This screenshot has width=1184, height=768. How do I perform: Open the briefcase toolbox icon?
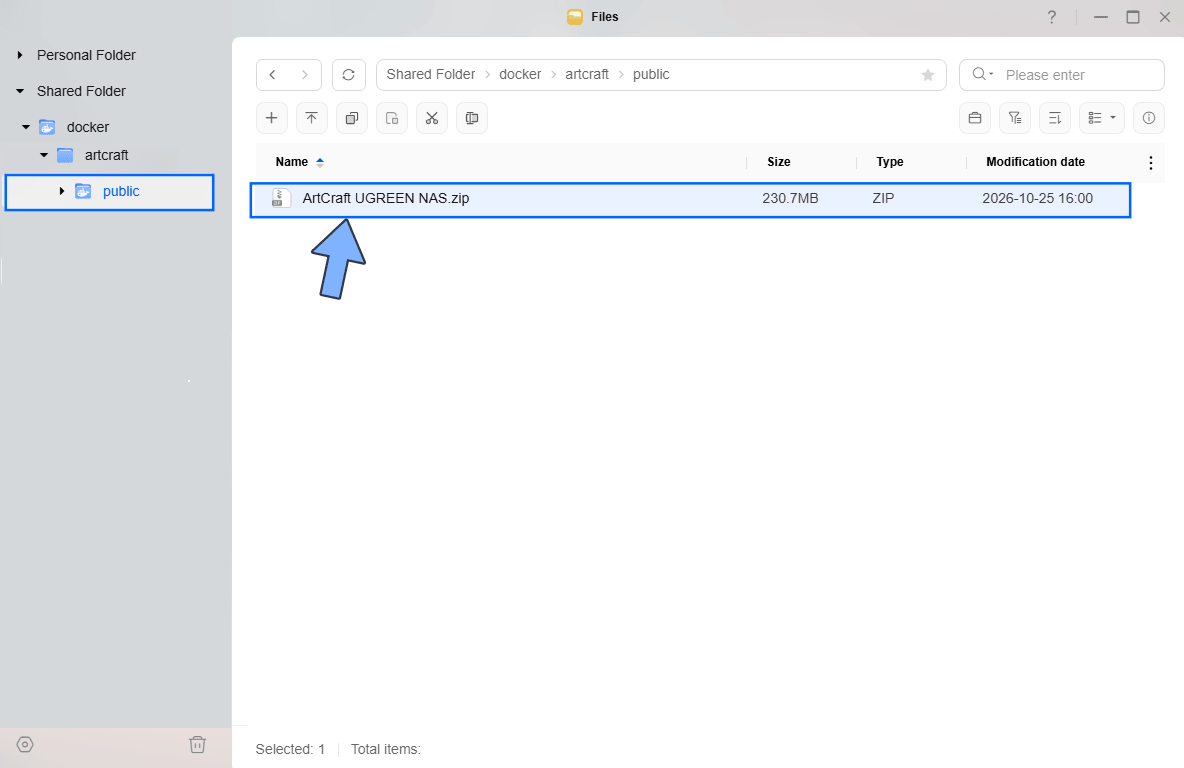975,118
